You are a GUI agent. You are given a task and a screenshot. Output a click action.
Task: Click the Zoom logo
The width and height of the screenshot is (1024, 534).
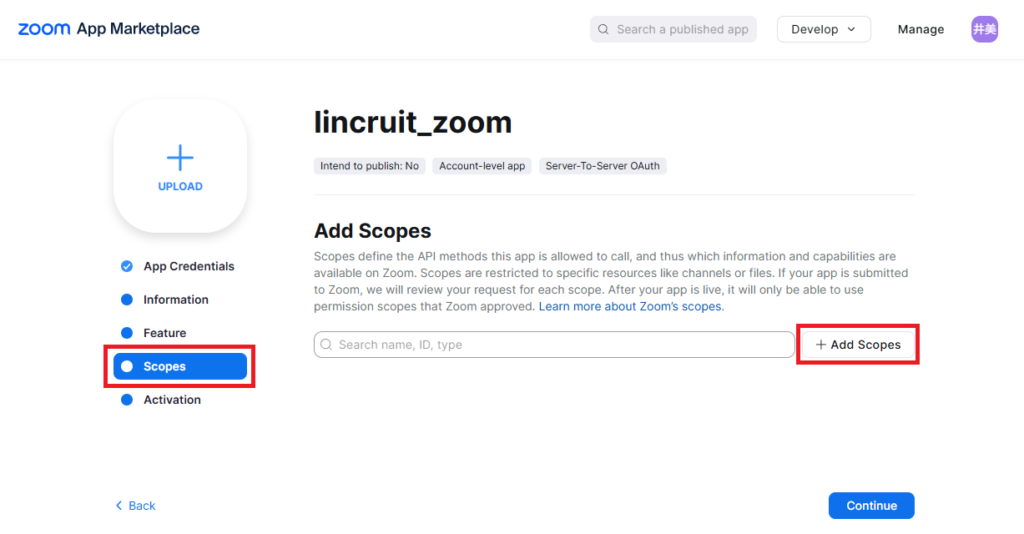click(44, 29)
